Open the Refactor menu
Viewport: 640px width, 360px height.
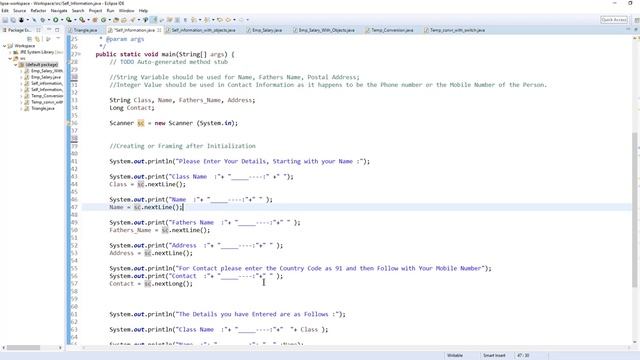click(38, 11)
